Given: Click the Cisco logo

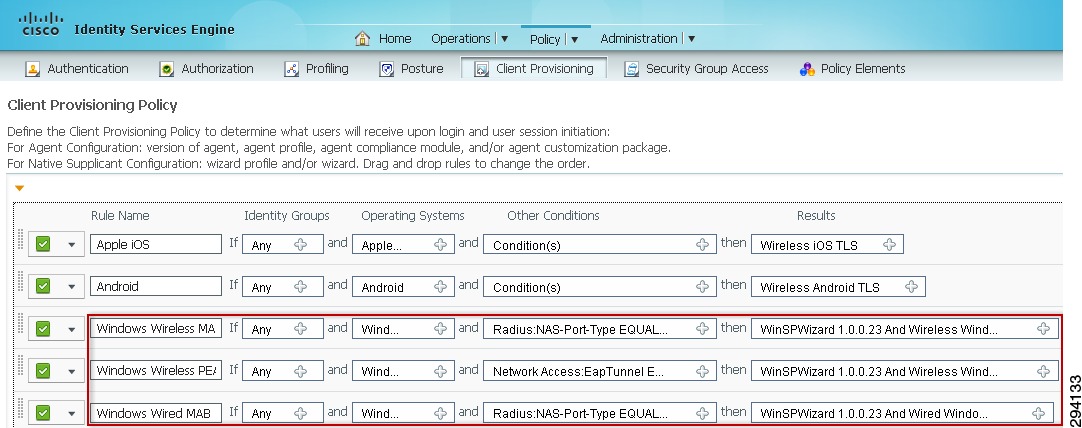Looking at the screenshot, I should tap(41, 24).
